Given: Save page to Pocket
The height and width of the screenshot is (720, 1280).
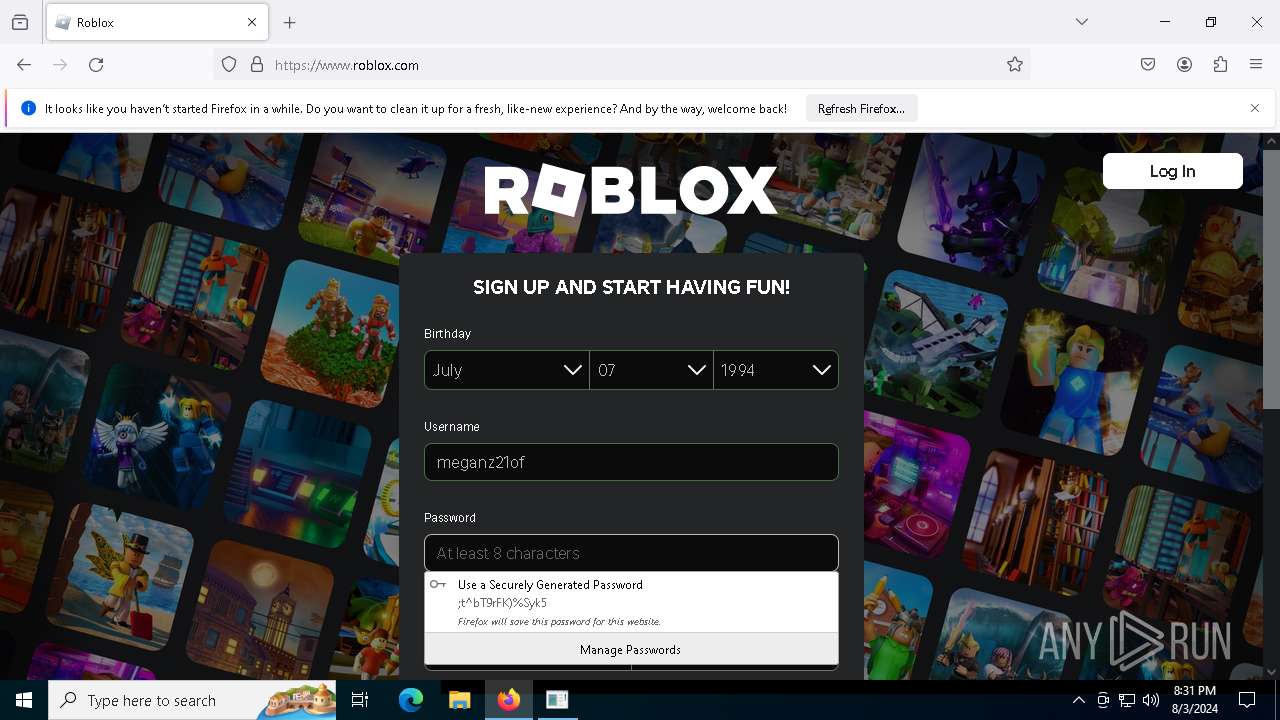Looking at the screenshot, I should [1148, 65].
